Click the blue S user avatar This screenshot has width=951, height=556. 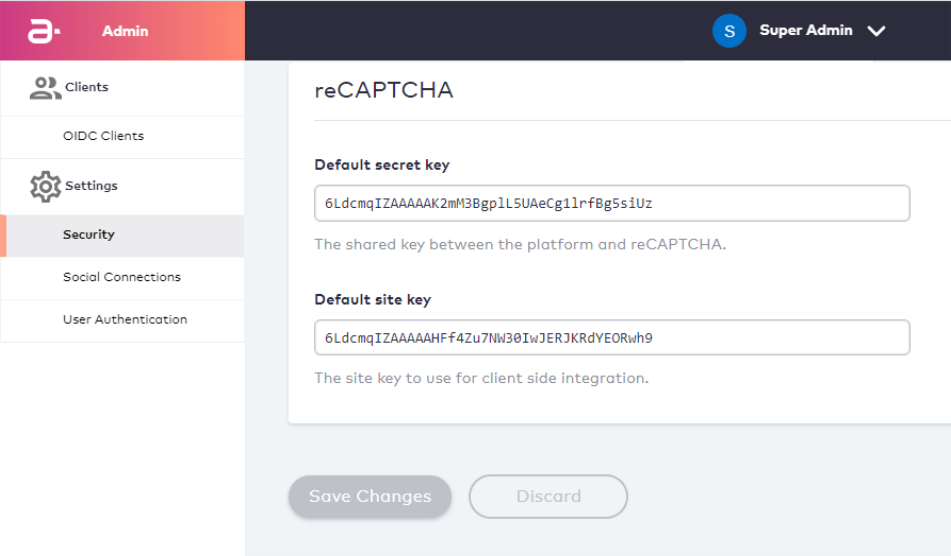pyautogui.click(x=729, y=31)
